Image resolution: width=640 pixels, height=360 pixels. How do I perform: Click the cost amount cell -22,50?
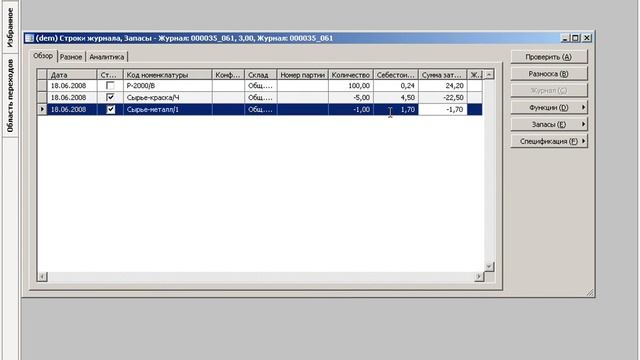point(442,98)
